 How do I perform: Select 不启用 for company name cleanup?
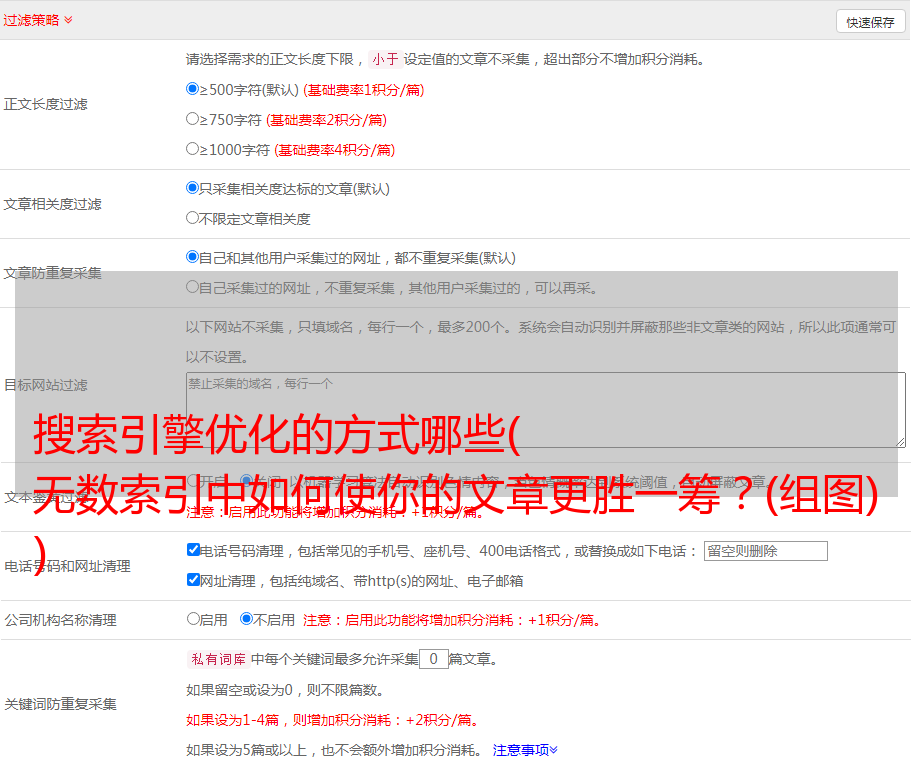[x=246, y=619]
